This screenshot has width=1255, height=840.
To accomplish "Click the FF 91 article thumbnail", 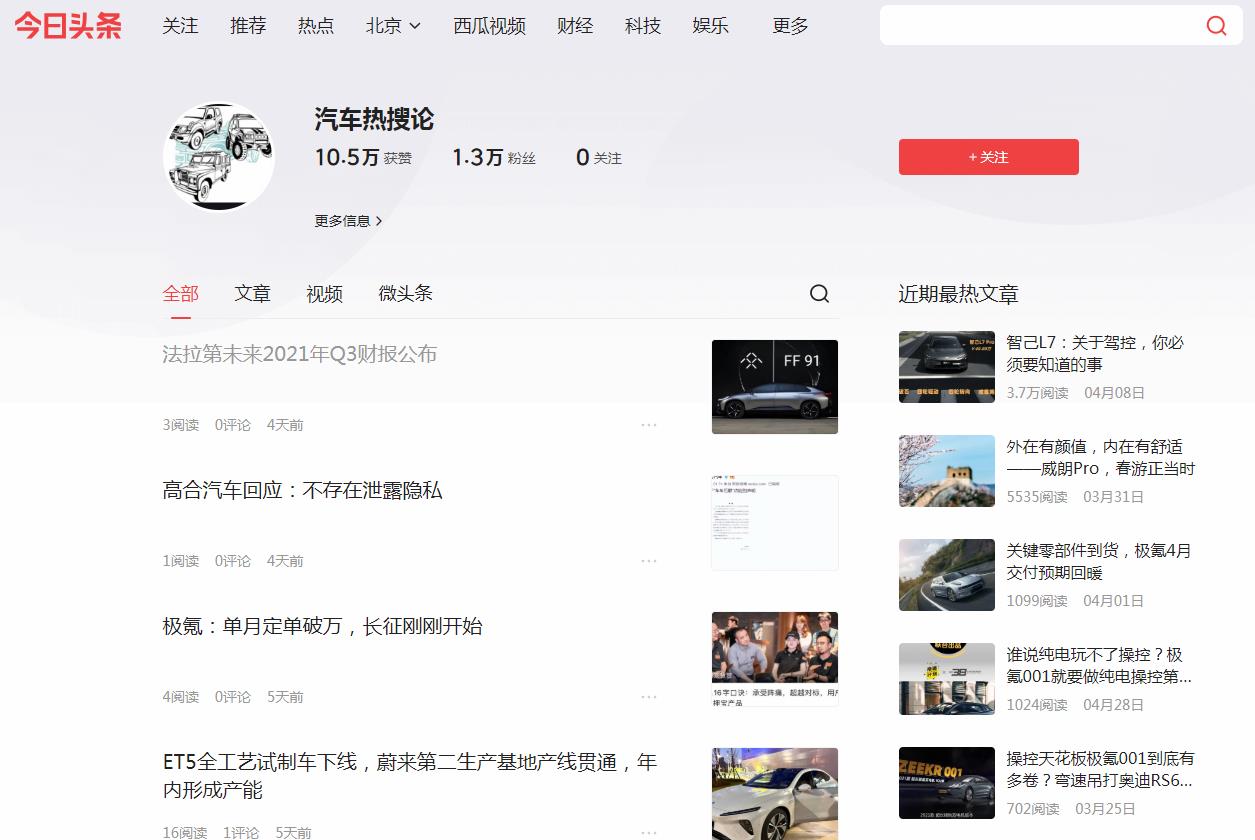I will (775, 387).
